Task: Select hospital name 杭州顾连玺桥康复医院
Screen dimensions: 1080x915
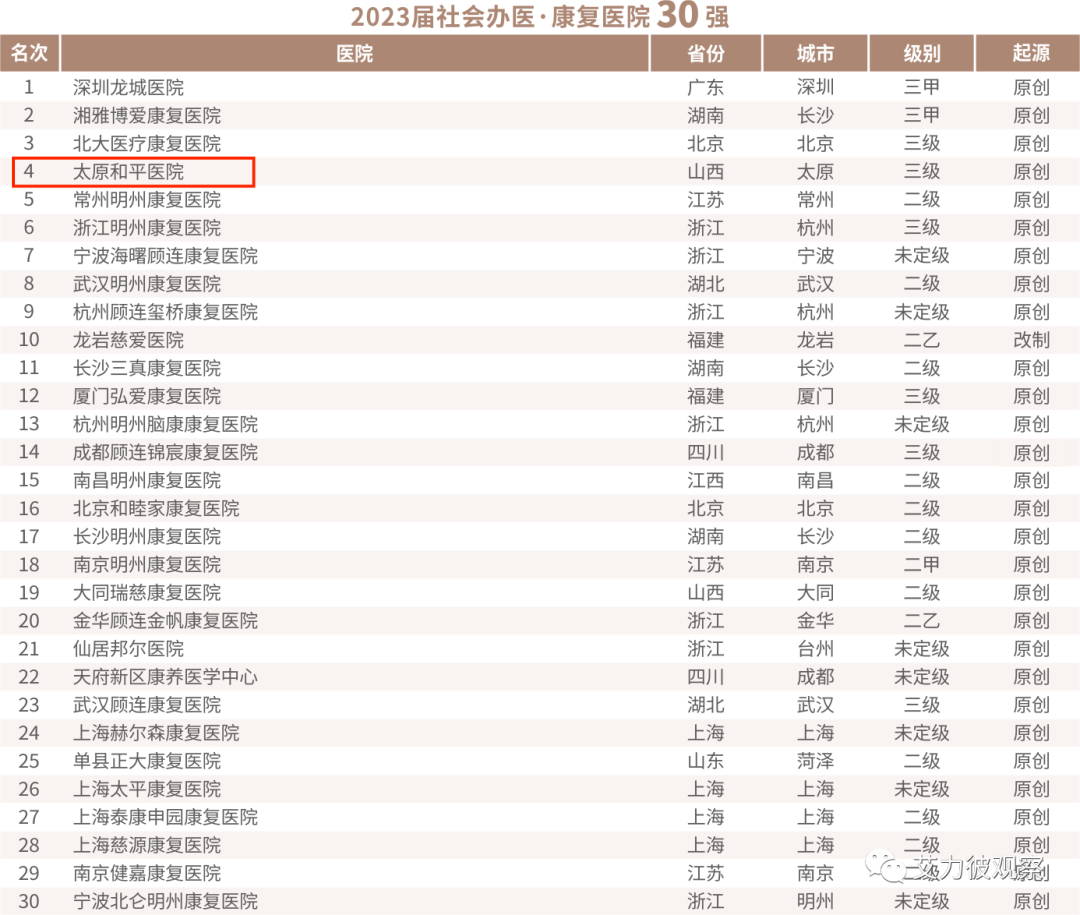Action: point(165,312)
